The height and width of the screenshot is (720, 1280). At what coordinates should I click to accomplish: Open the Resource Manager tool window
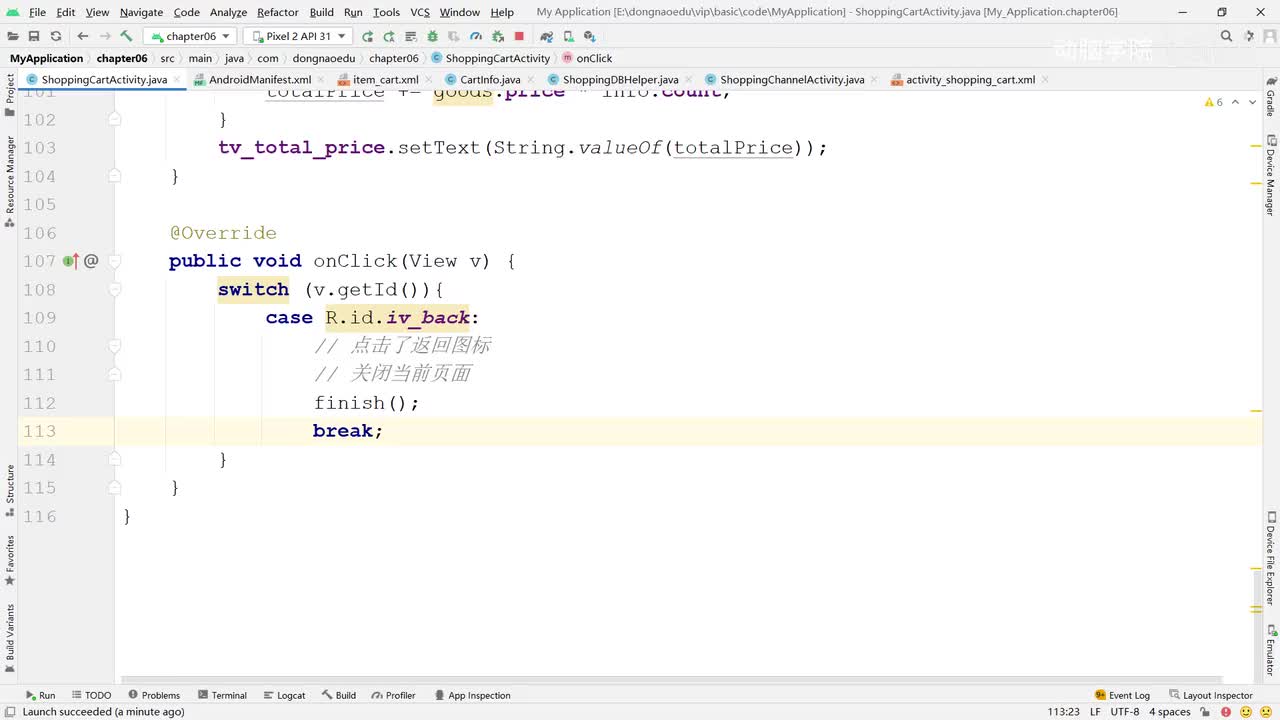10,181
